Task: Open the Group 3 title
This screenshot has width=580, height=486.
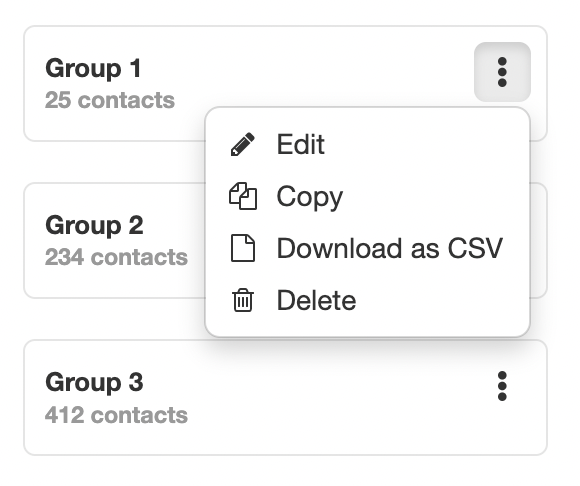Action: pos(94,382)
